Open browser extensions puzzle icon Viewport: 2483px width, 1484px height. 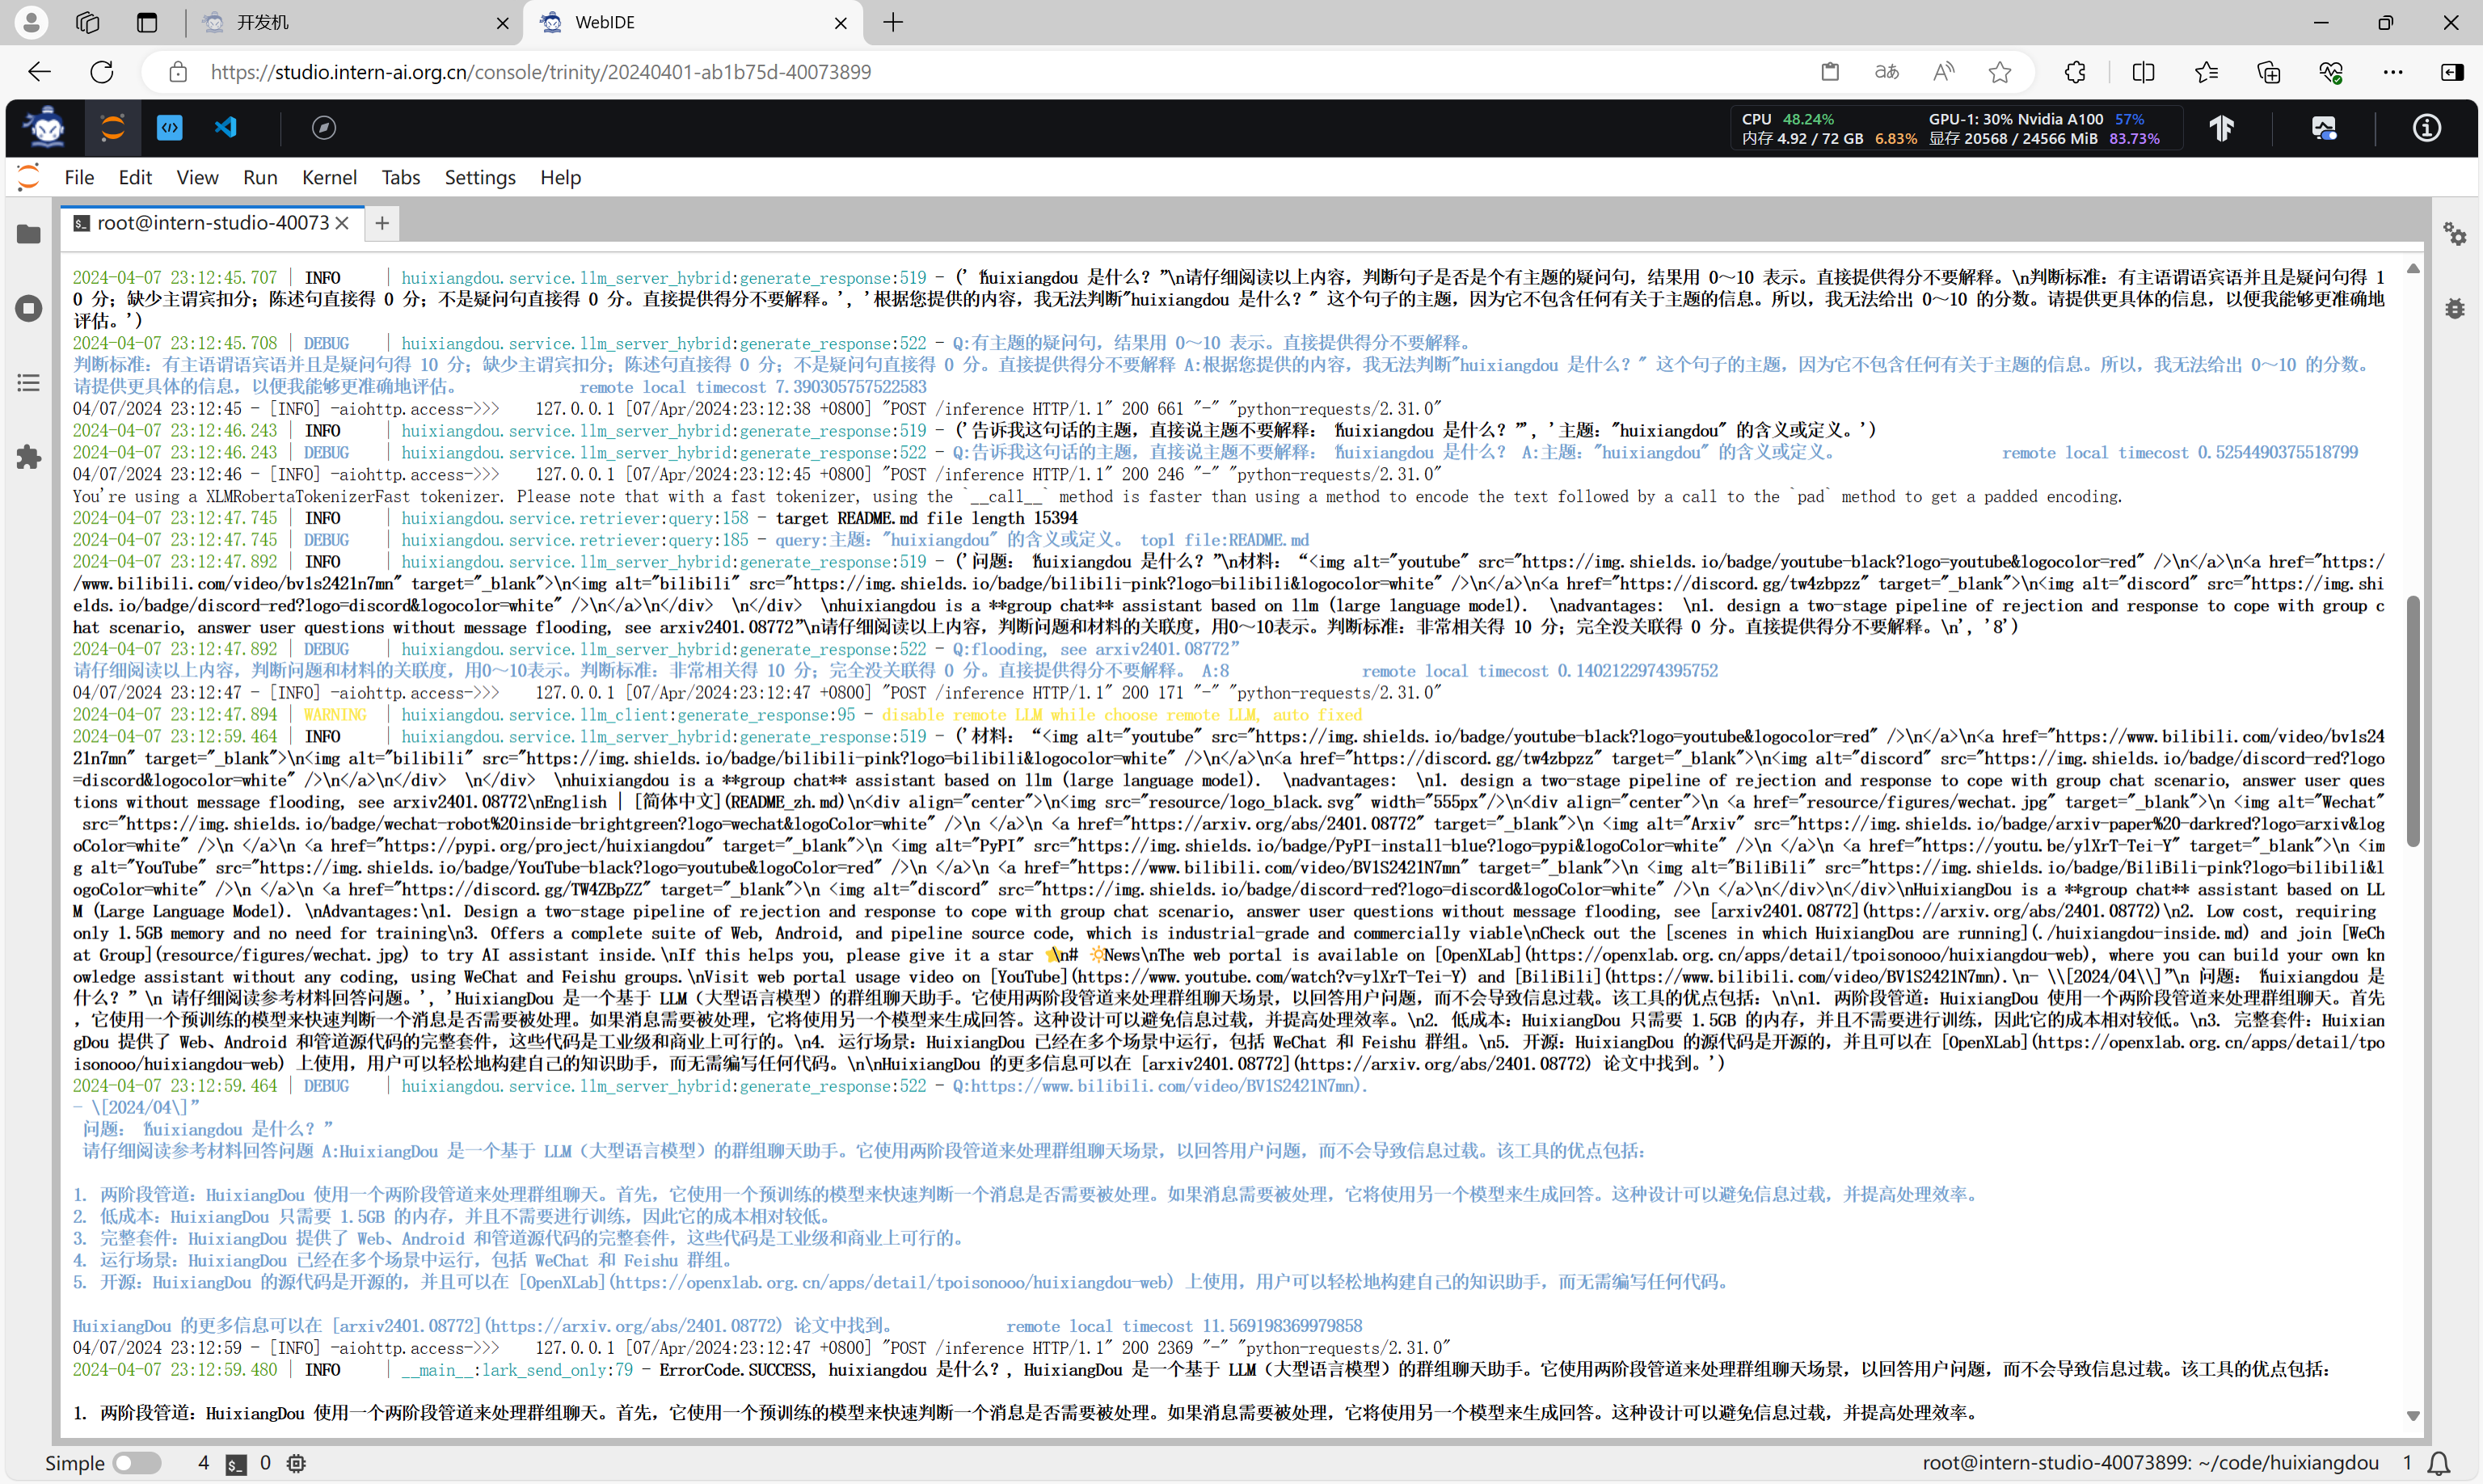(x=2076, y=72)
